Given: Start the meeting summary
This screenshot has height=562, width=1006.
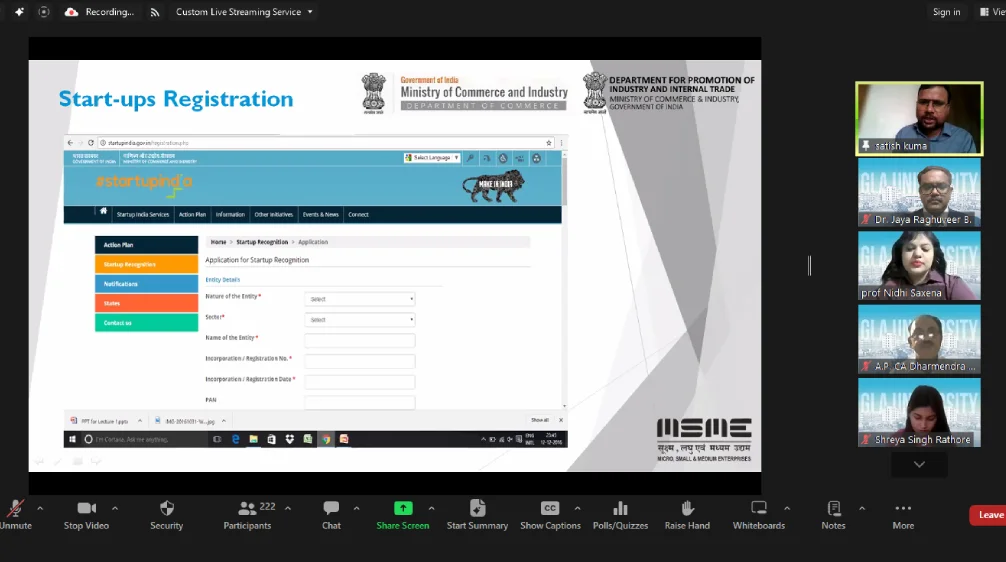Looking at the screenshot, I should click(x=477, y=515).
